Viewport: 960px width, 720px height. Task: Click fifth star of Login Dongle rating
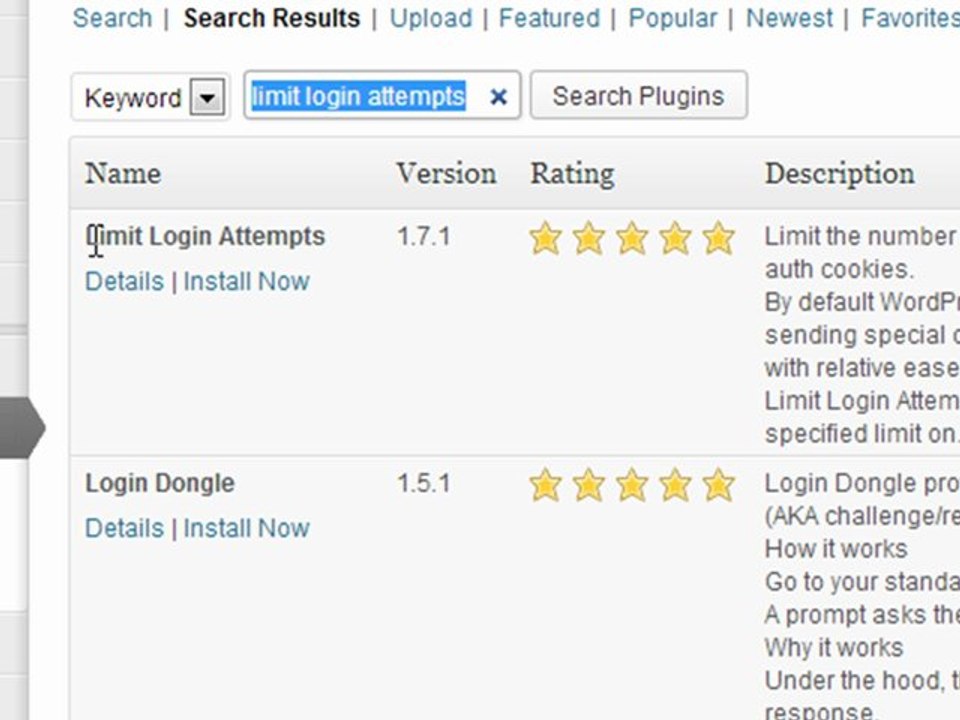pyautogui.click(x=718, y=485)
